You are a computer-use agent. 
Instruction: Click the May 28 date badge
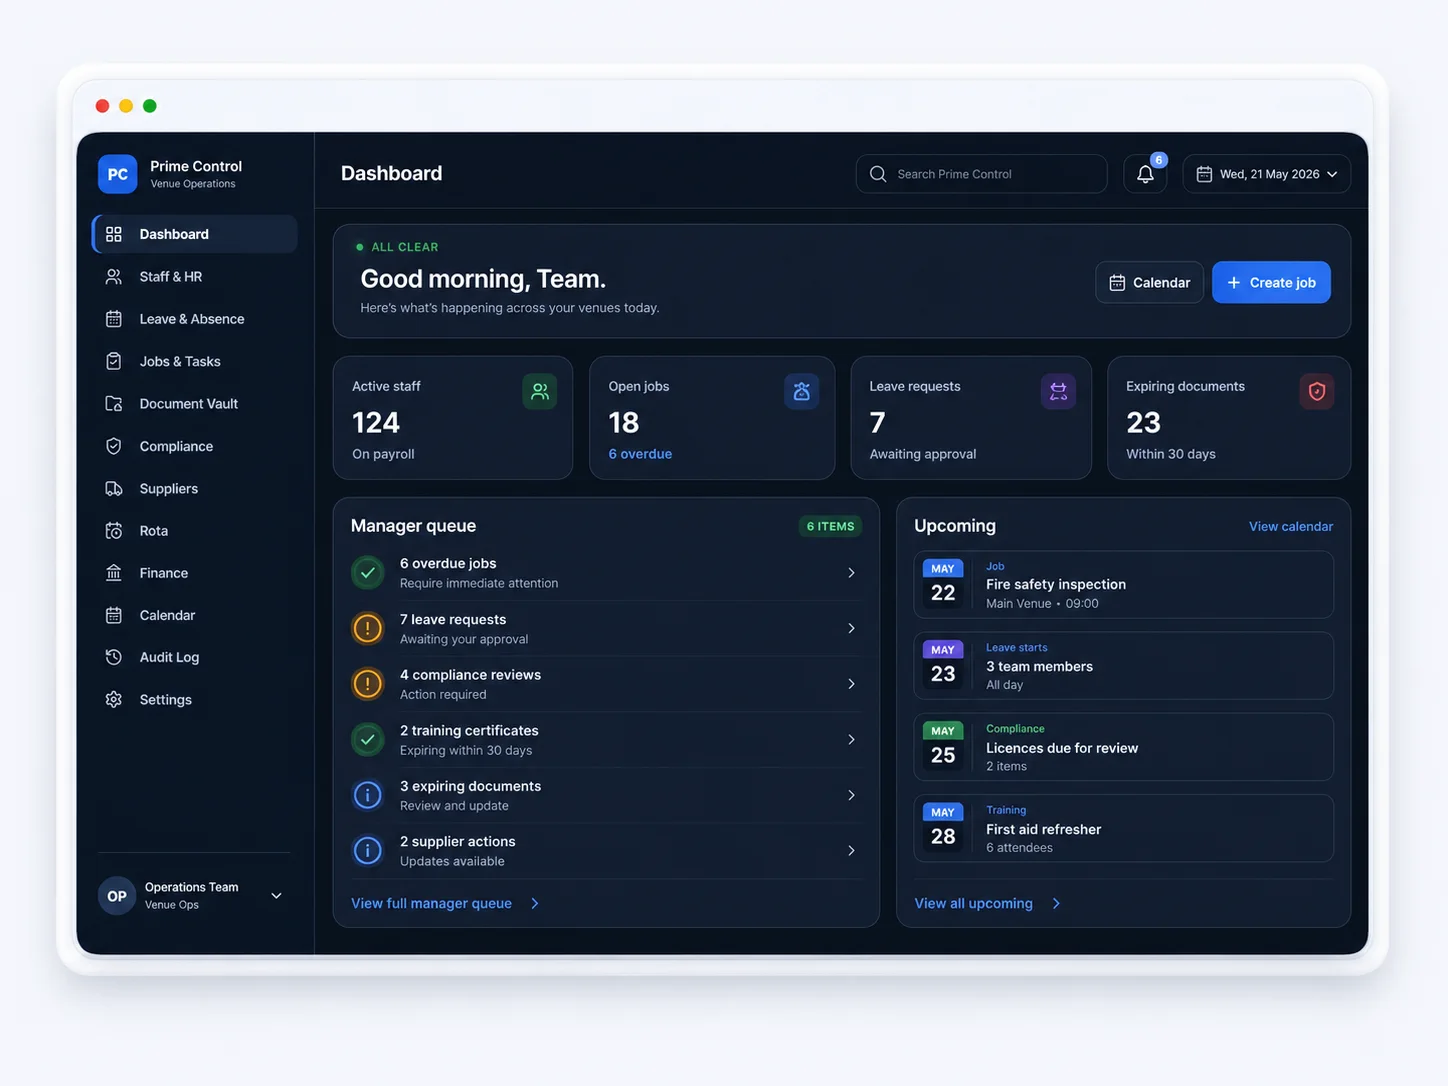click(943, 828)
